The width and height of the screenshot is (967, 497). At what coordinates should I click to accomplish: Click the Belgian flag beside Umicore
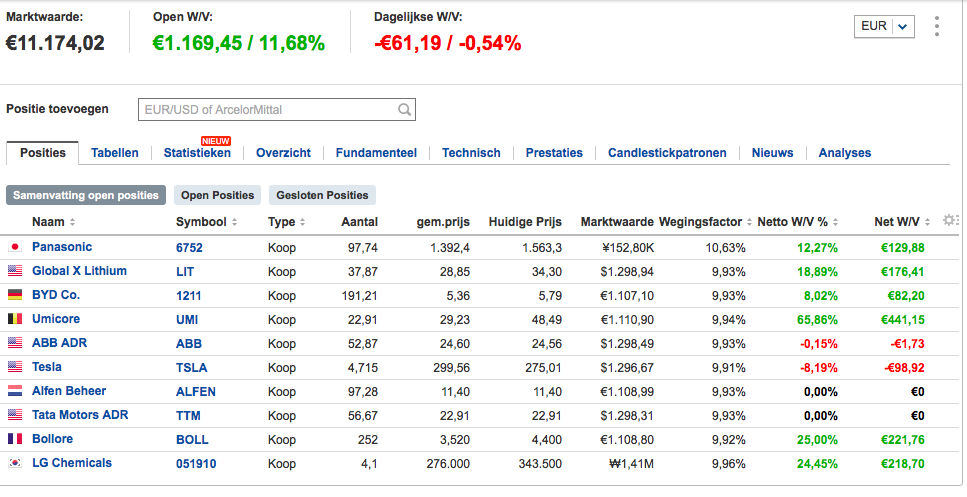[15, 319]
